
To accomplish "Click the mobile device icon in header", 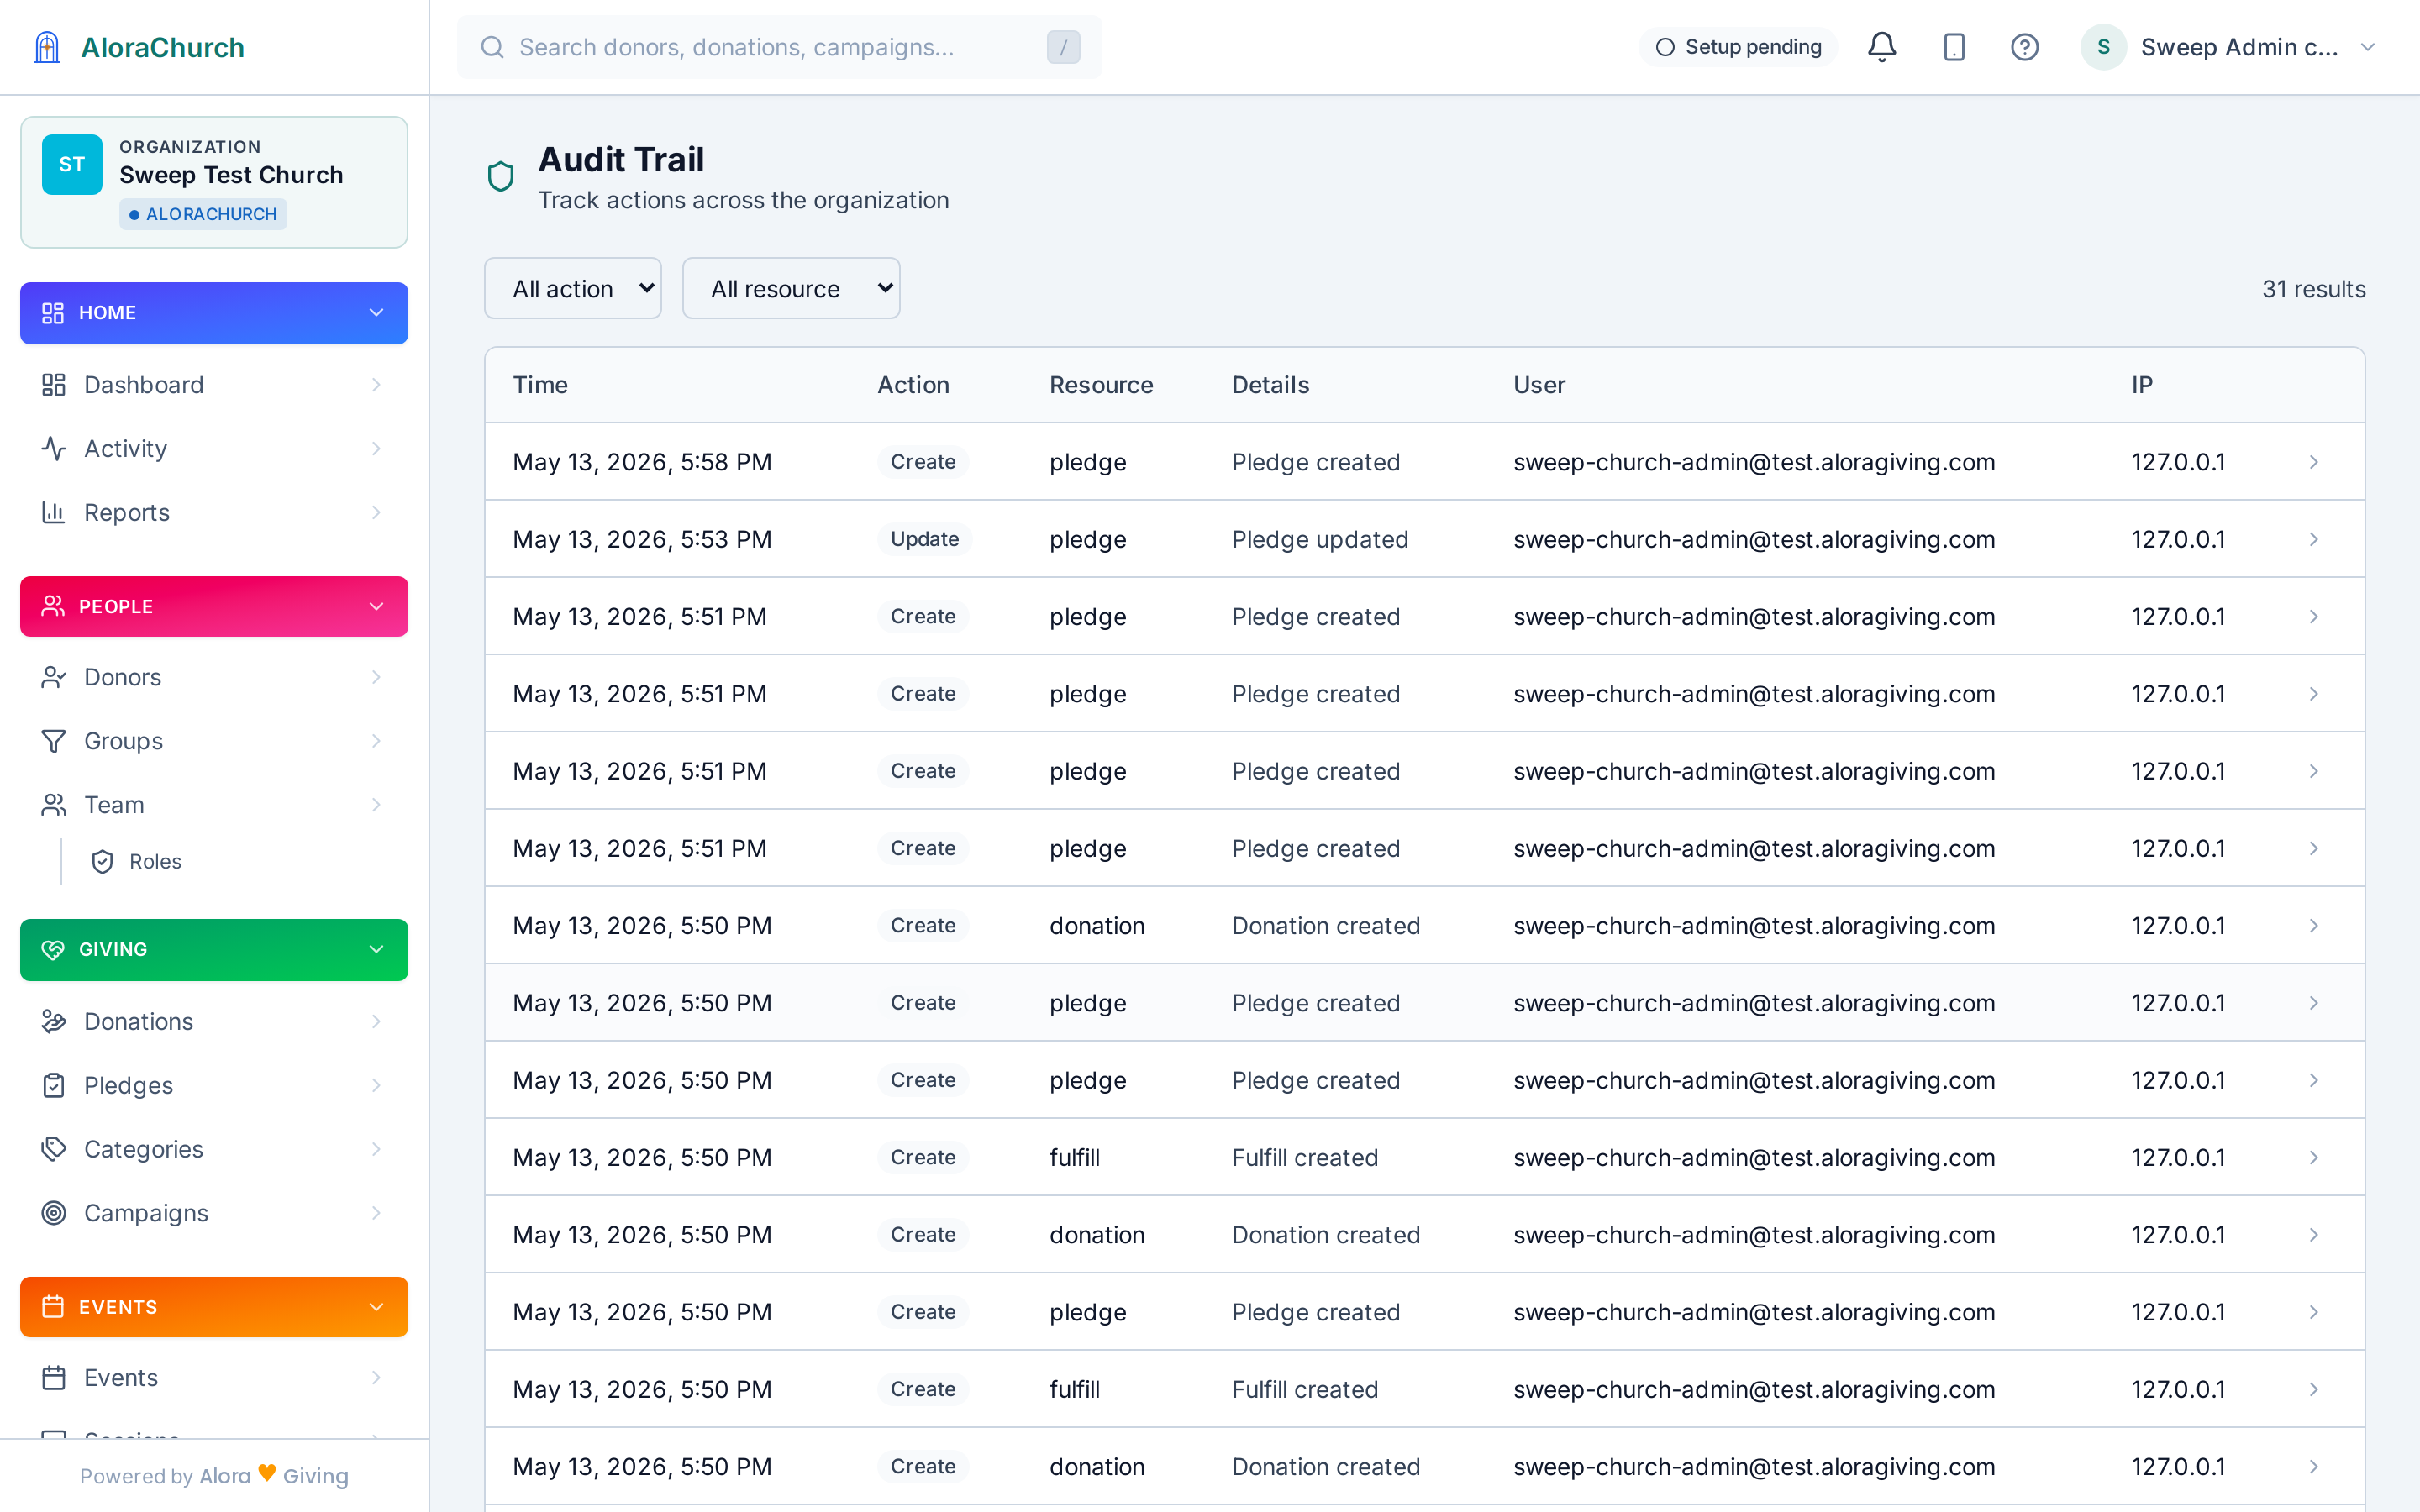I will click(1954, 47).
